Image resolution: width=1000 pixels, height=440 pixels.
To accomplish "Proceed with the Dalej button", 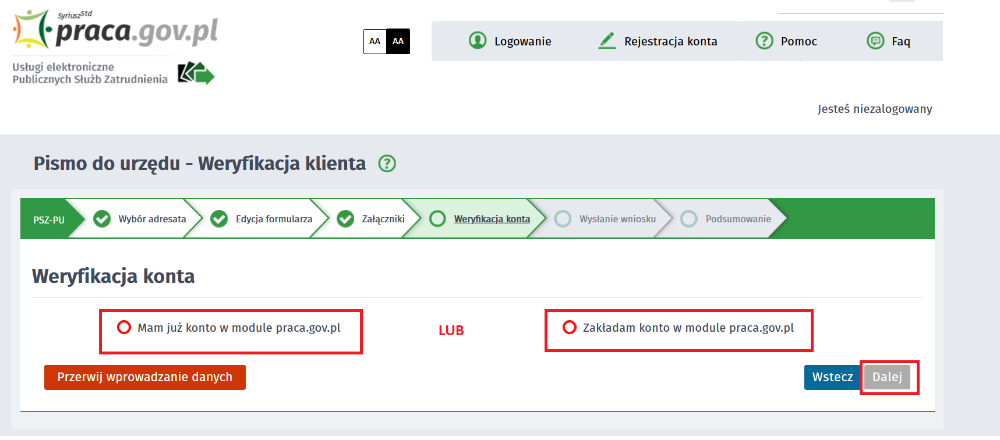I will coord(886,377).
